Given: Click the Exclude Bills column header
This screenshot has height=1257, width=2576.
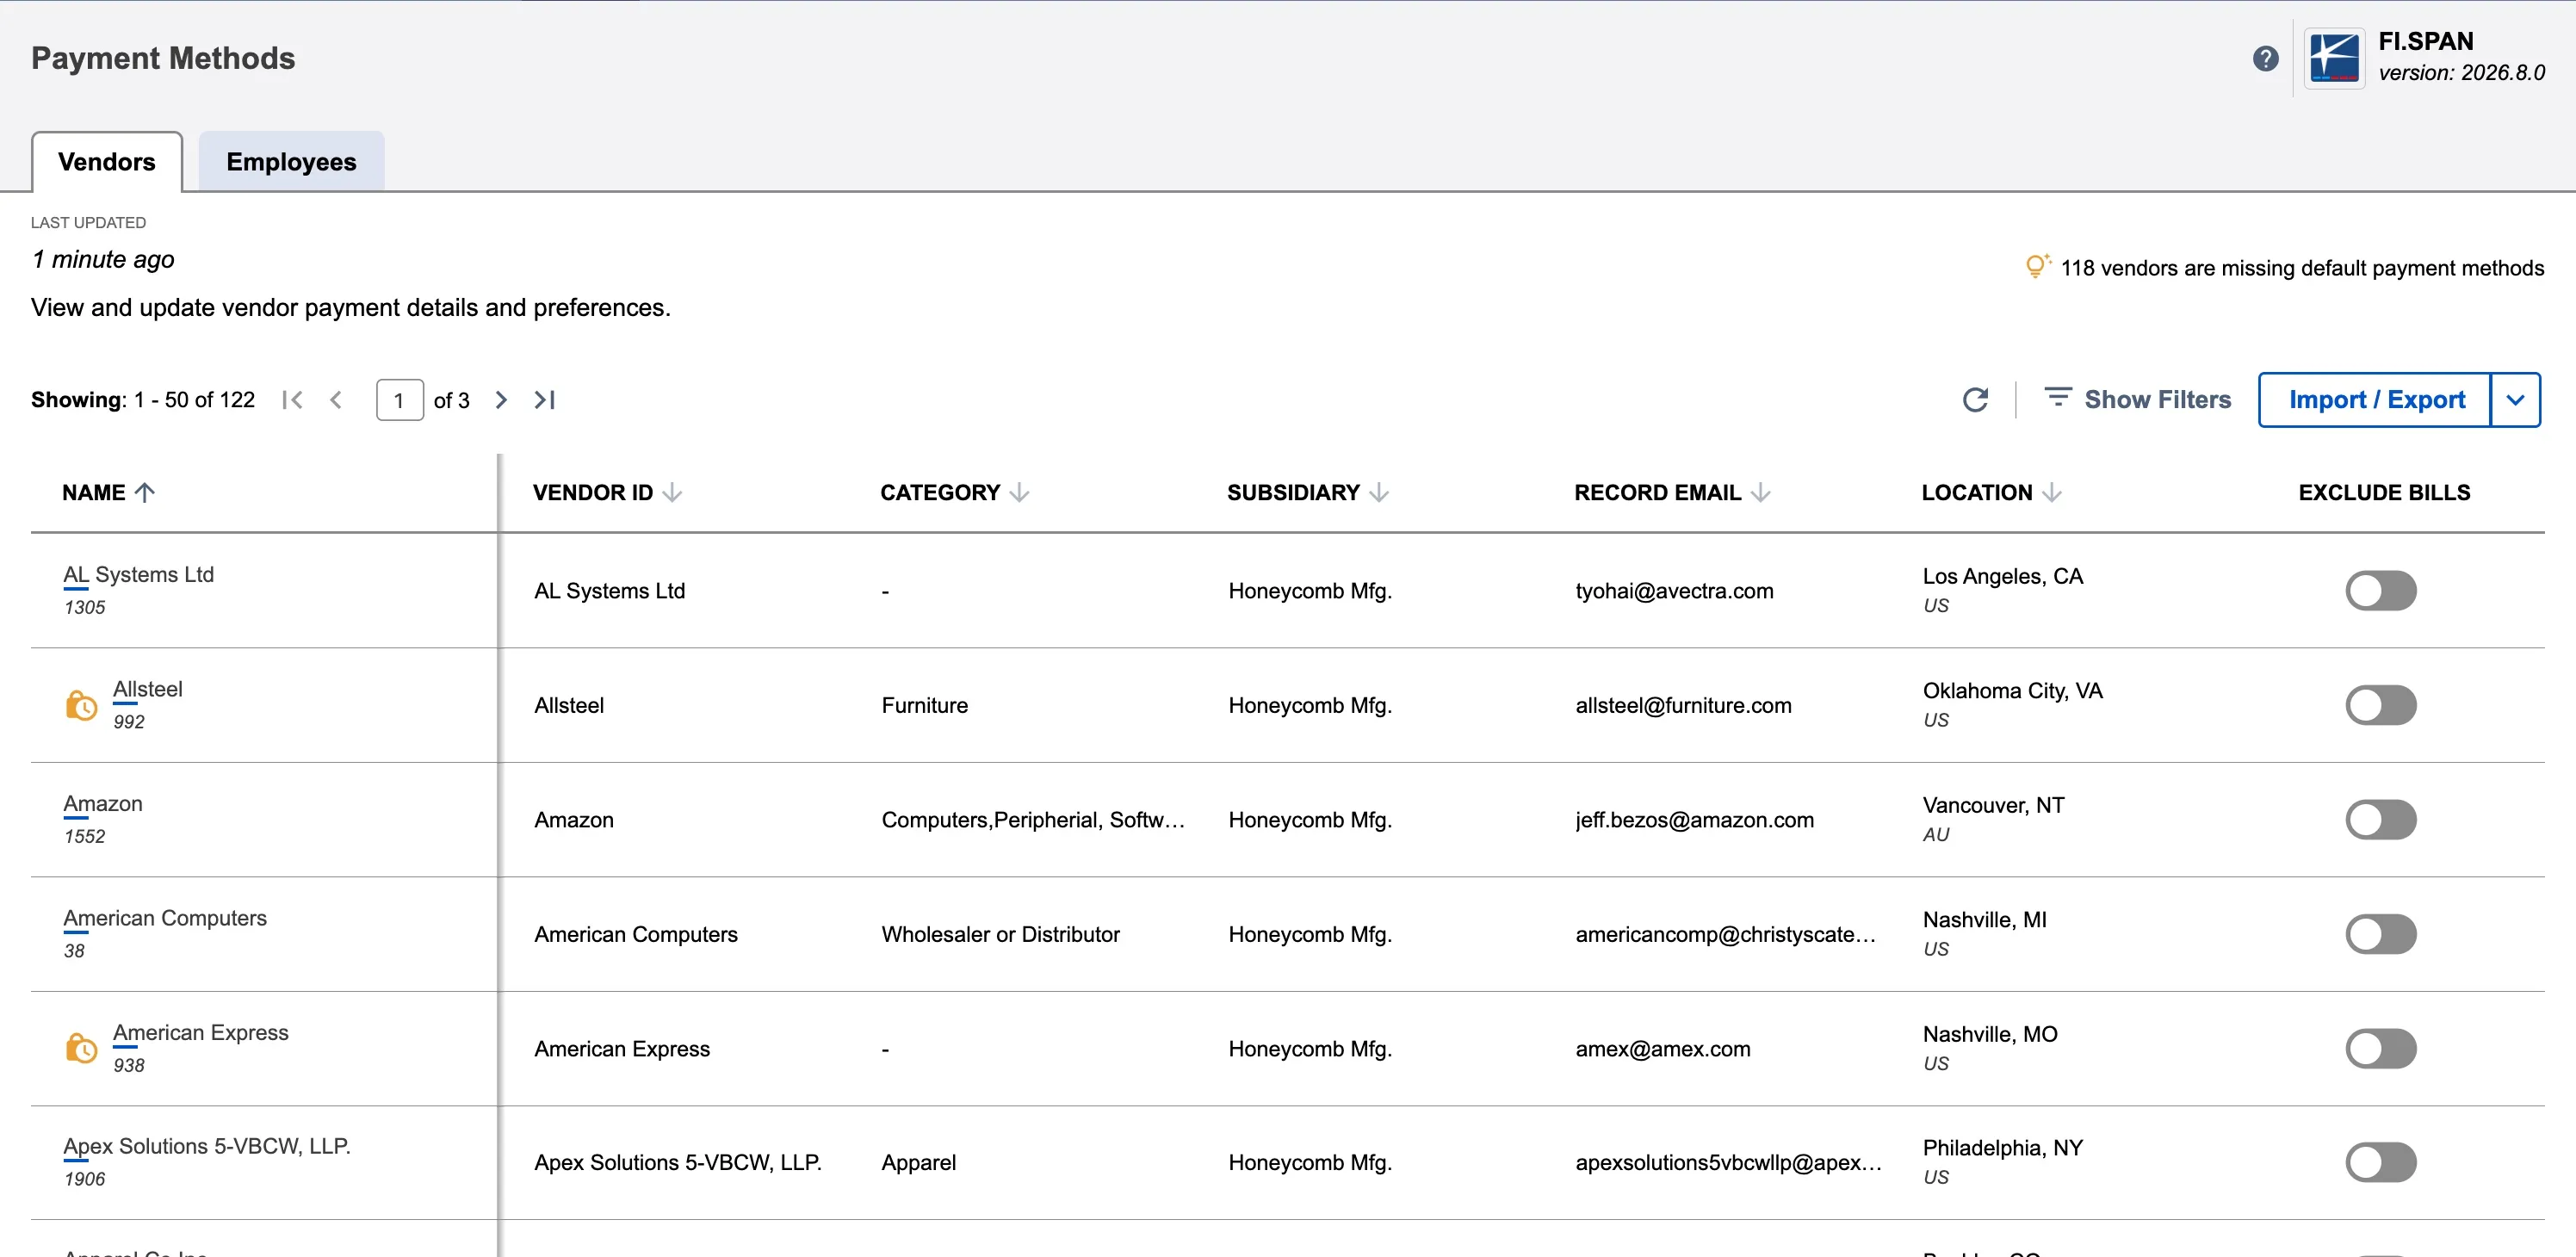Looking at the screenshot, I should 2383,492.
